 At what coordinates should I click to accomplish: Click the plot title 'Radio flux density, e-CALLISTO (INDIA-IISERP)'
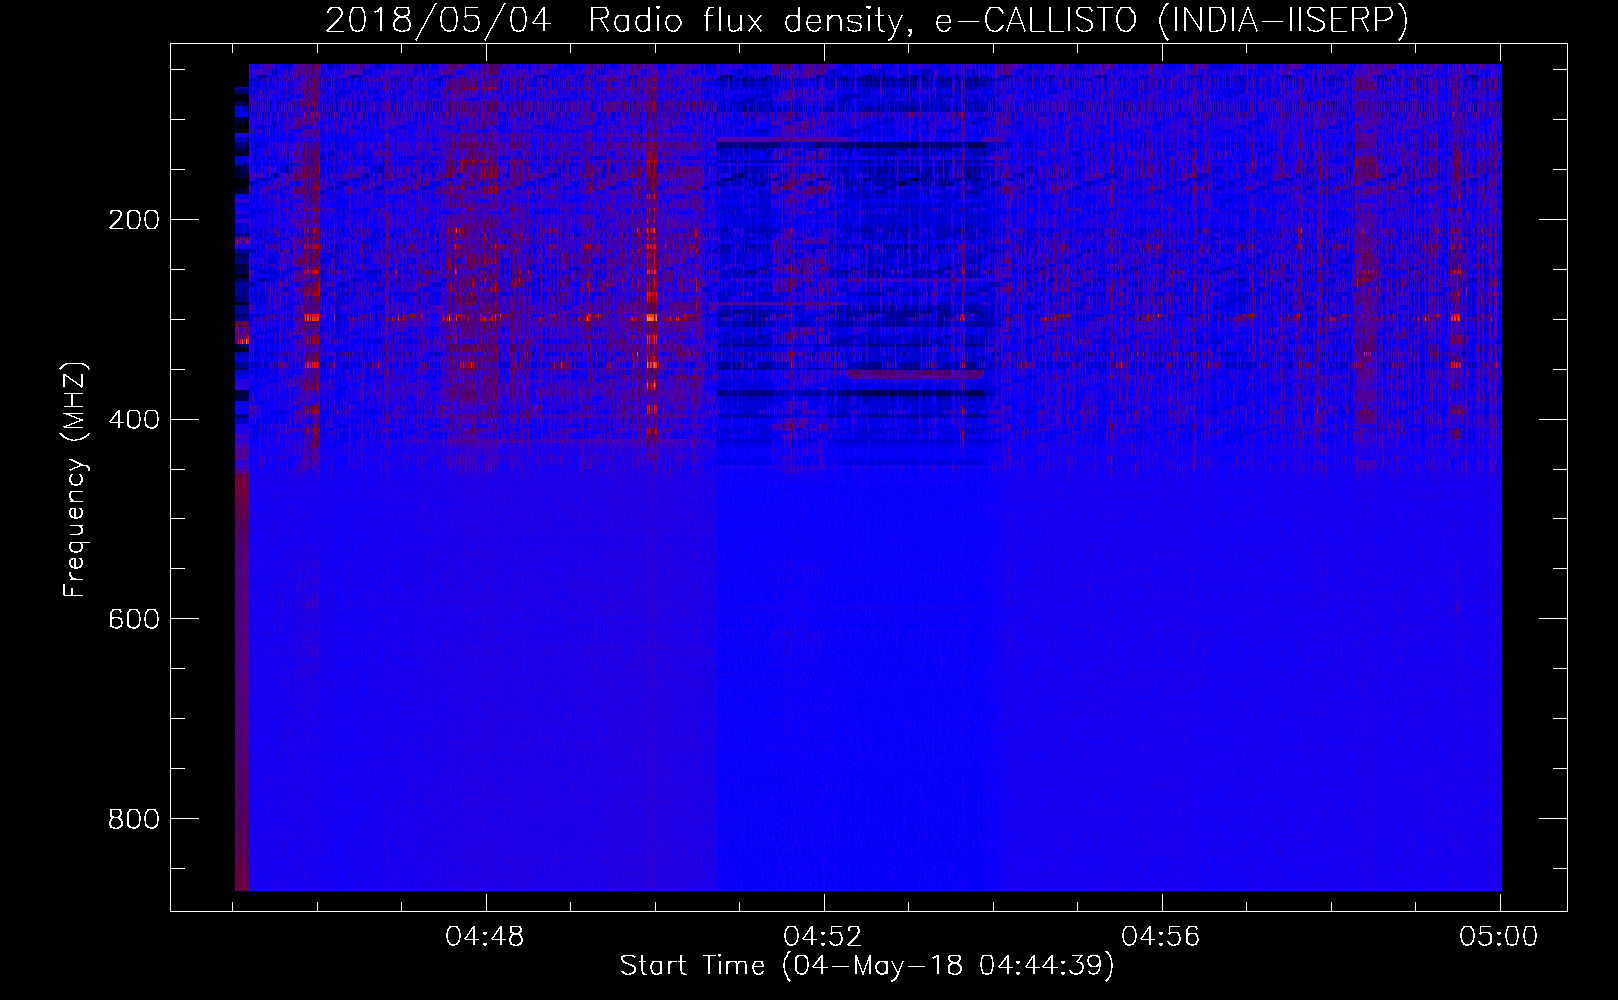coord(998,20)
